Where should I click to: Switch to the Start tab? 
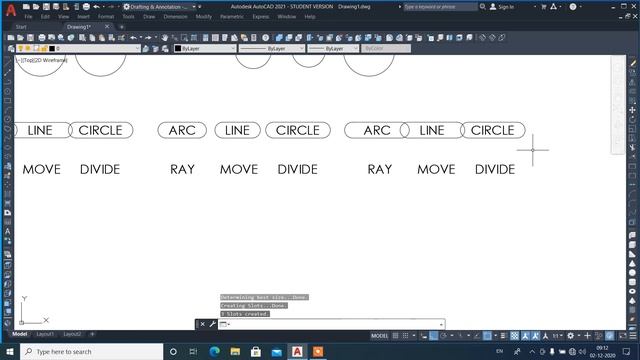tap(21, 27)
